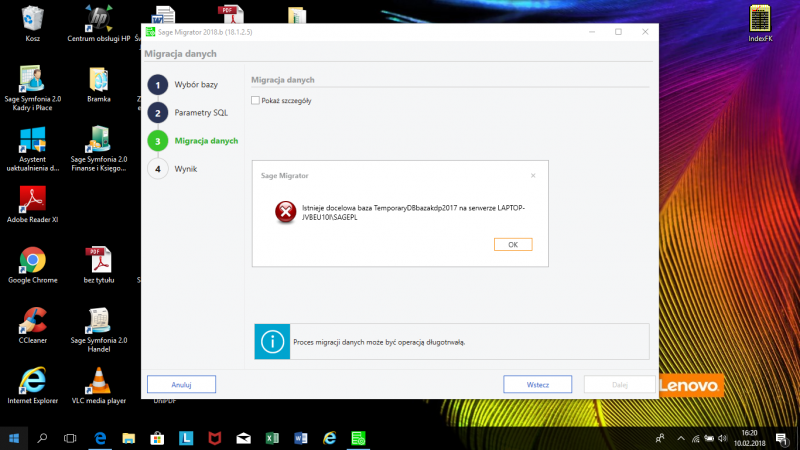
Task: Click the Sage Migrator title bar icon
Action: point(151,32)
